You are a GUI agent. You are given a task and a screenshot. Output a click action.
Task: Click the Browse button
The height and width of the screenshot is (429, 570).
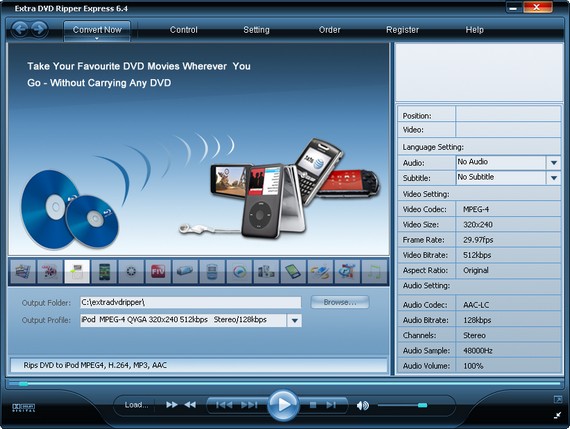[x=340, y=302]
